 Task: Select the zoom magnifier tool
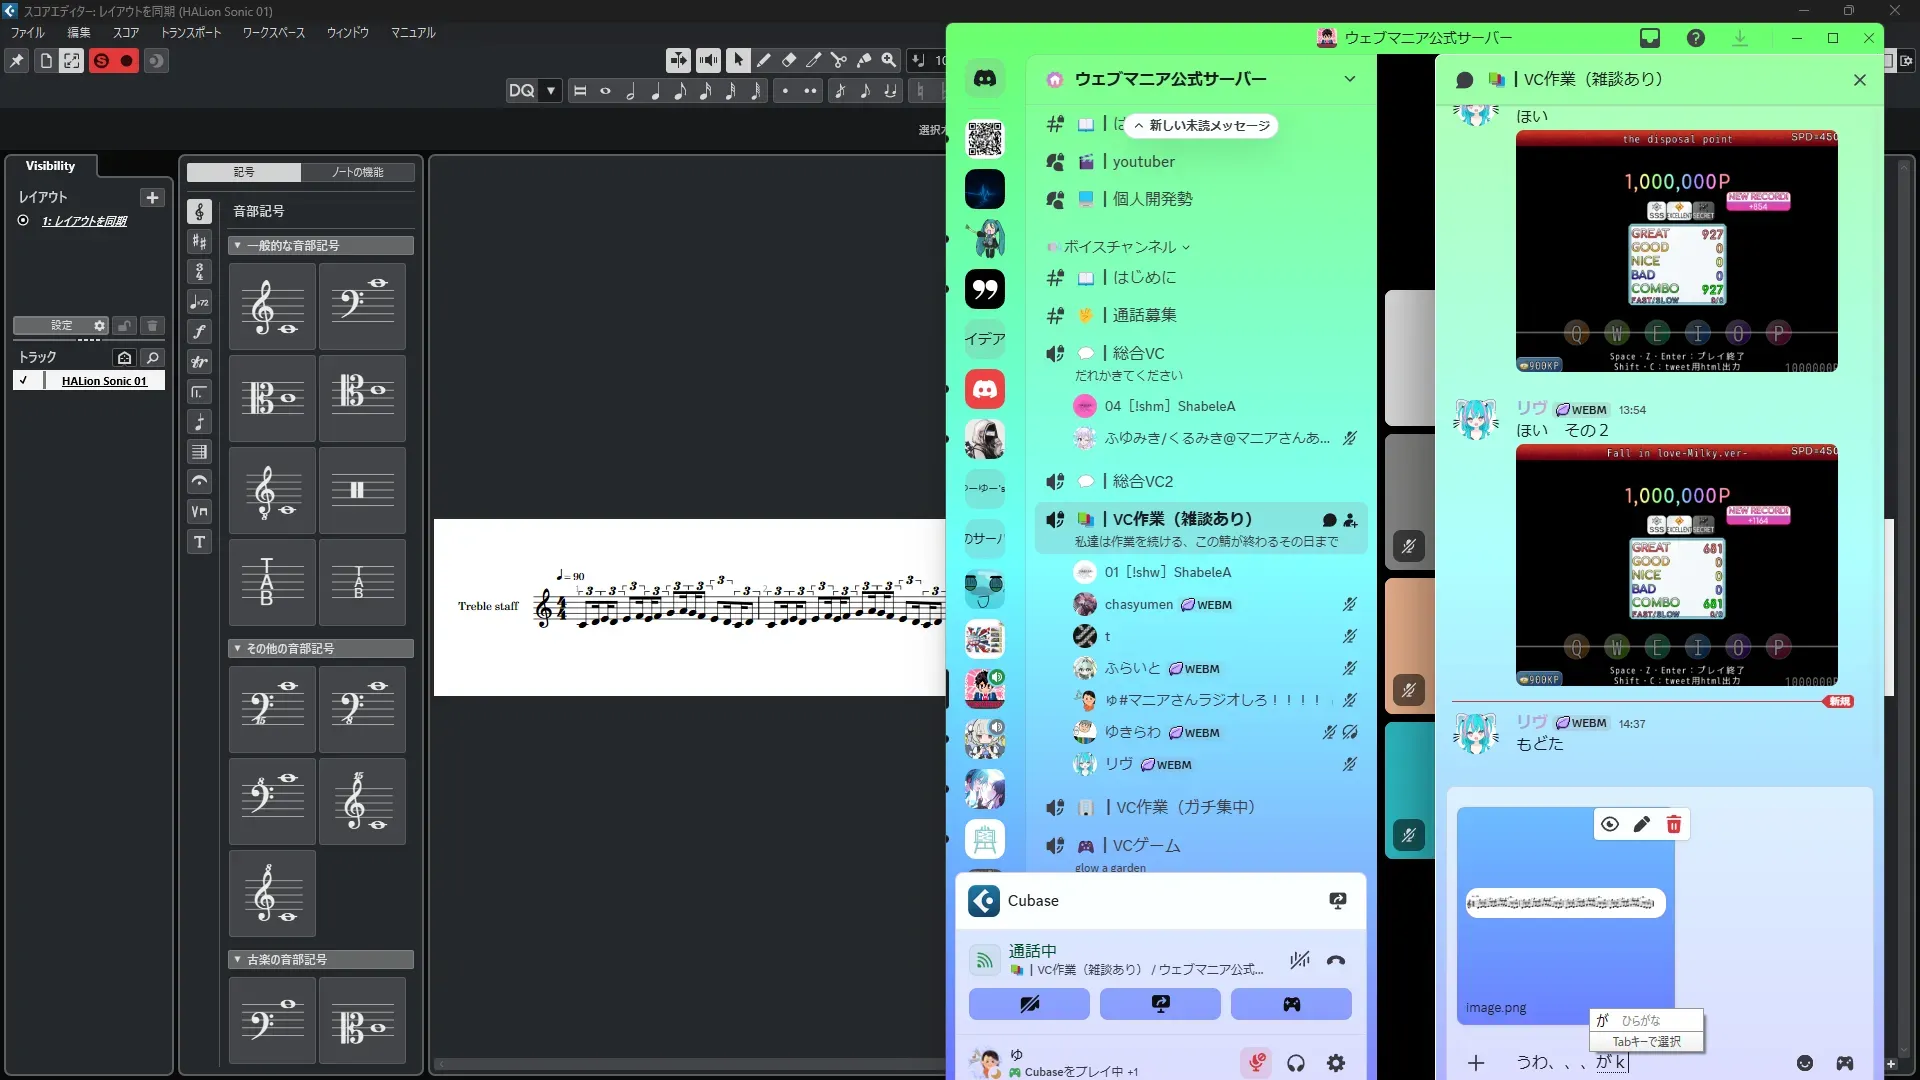click(x=888, y=61)
